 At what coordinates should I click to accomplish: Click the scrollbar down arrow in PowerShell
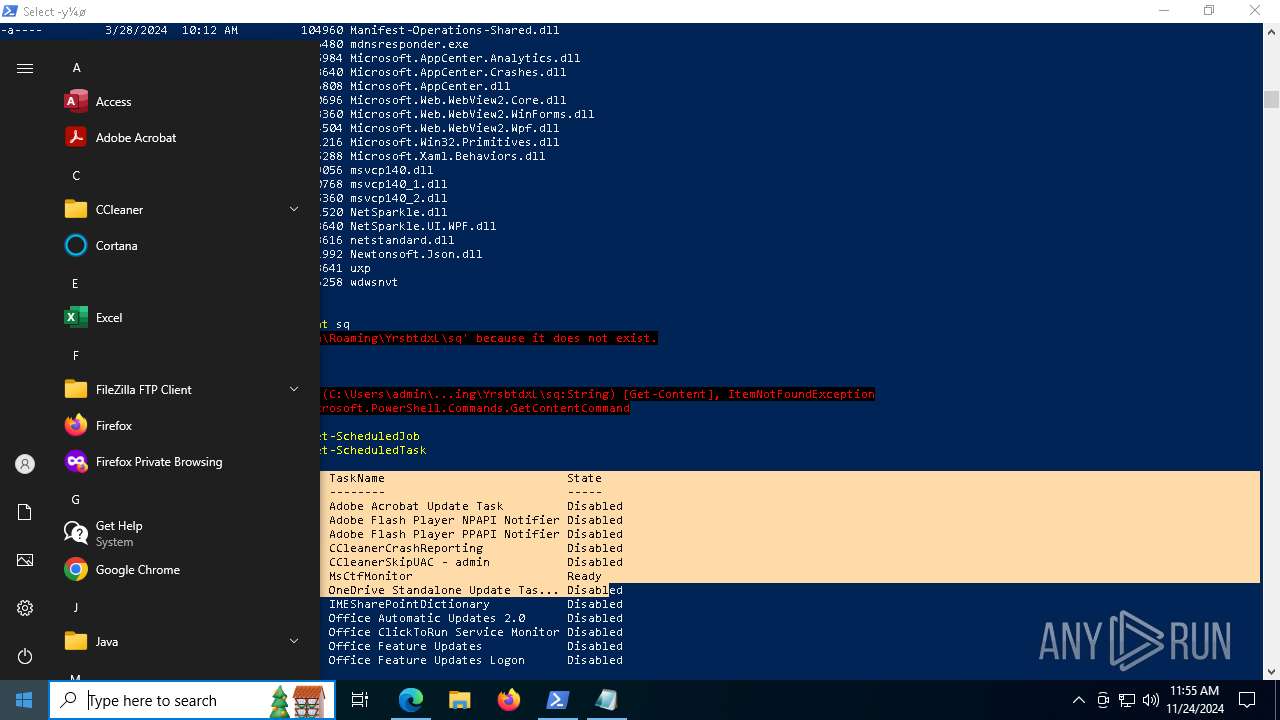pyautogui.click(x=1271, y=672)
